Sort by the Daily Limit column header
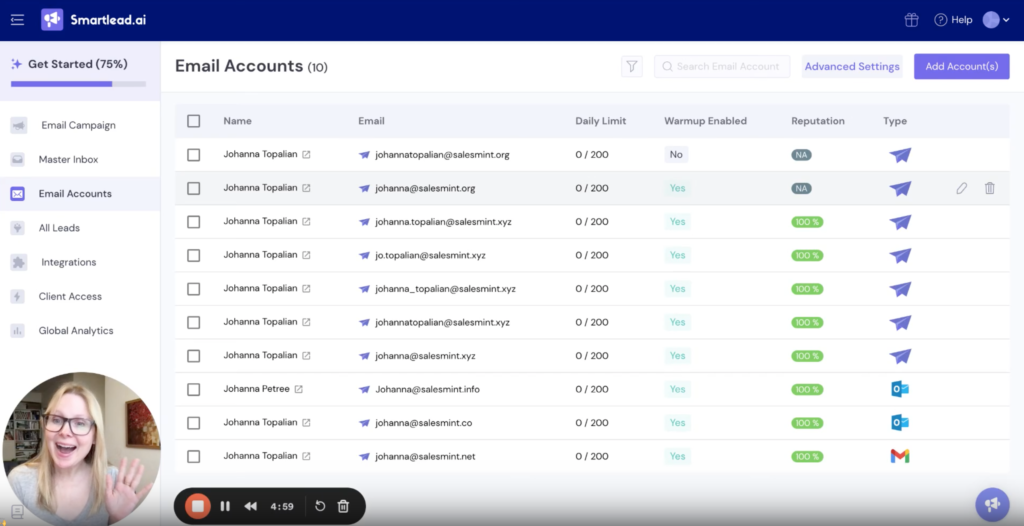 coord(601,121)
